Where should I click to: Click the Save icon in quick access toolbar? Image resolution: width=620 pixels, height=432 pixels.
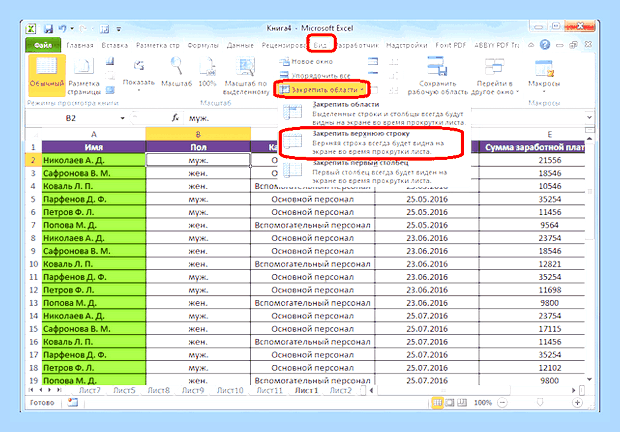pos(49,29)
